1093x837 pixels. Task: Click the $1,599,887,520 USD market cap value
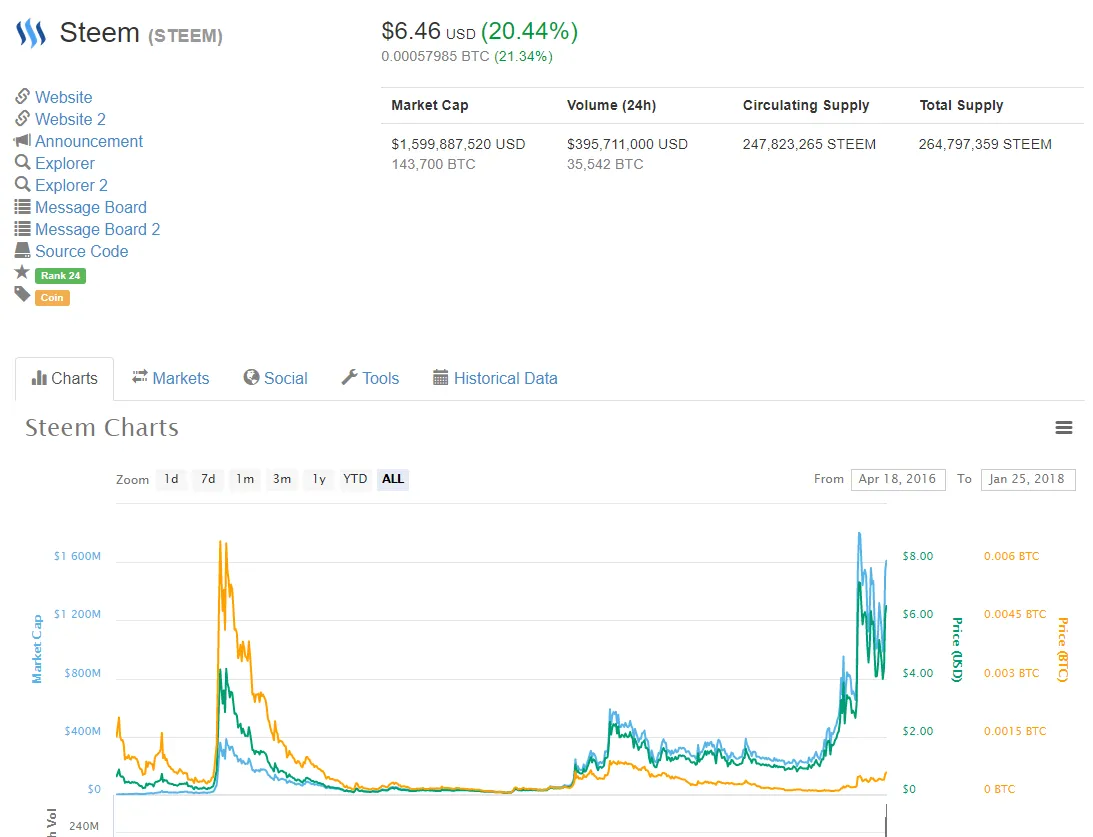[x=458, y=144]
